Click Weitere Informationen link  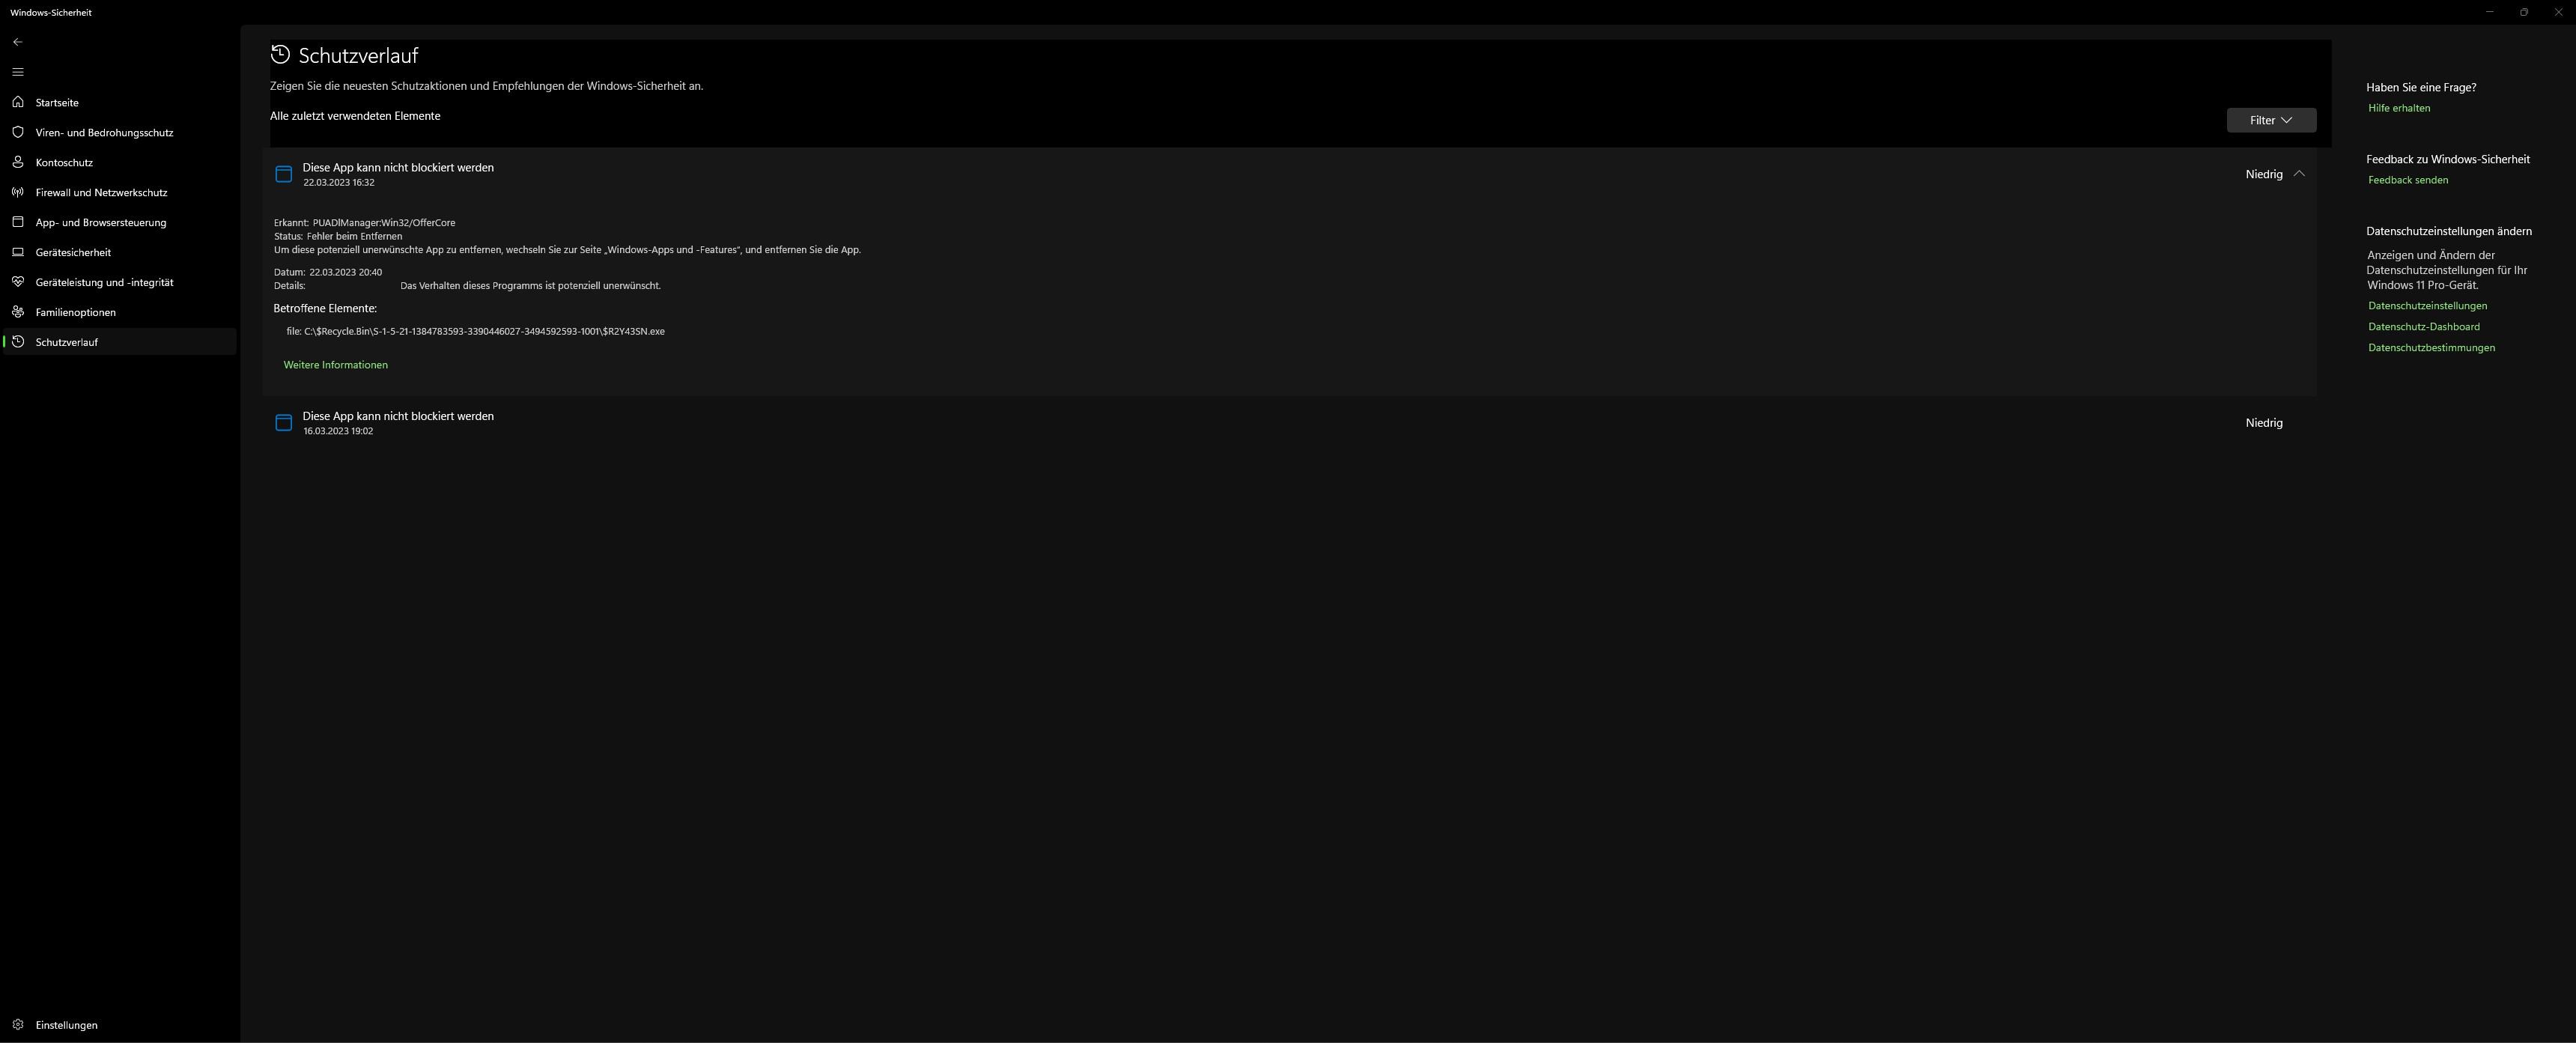click(x=336, y=365)
